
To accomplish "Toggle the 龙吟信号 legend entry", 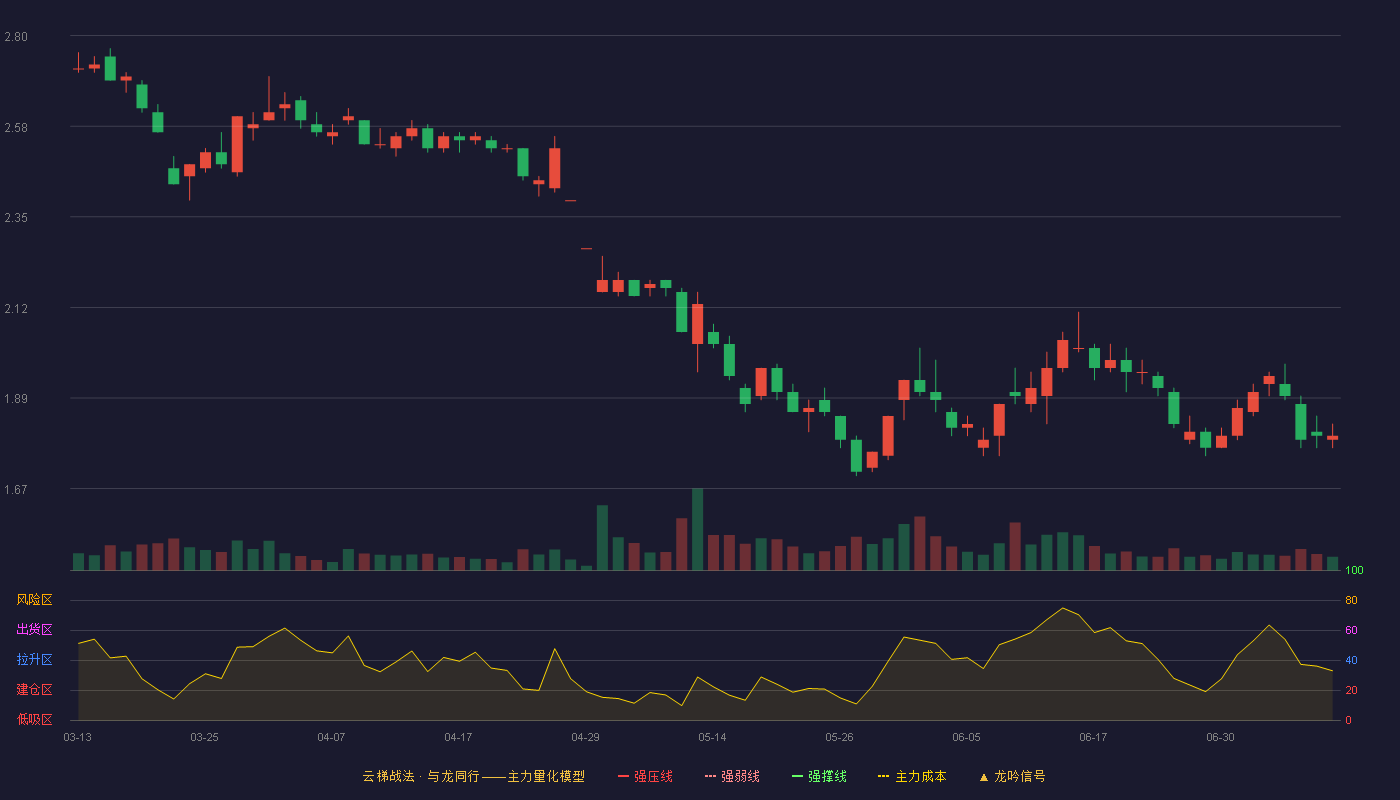I will [1012, 776].
